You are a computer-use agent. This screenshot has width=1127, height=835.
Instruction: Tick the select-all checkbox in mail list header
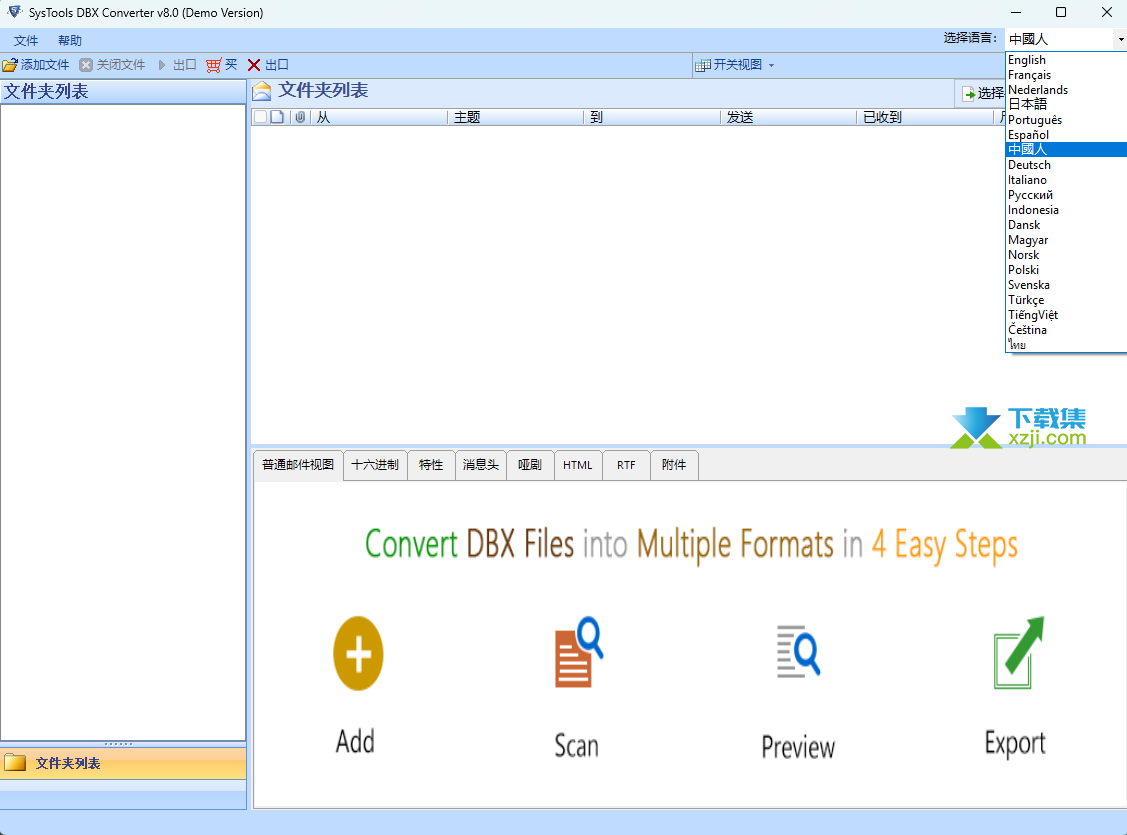(260, 117)
